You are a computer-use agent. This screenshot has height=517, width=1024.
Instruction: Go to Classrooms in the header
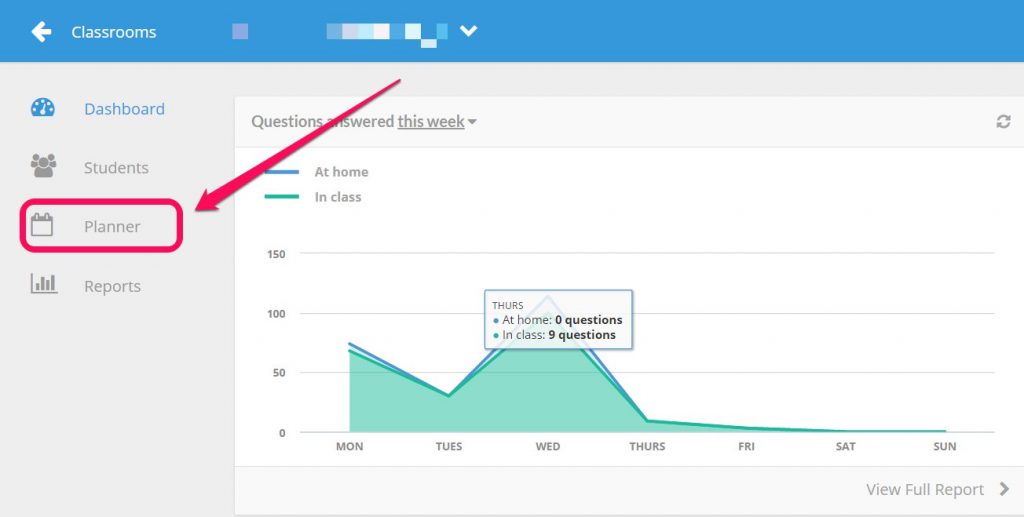pyautogui.click(x=113, y=32)
